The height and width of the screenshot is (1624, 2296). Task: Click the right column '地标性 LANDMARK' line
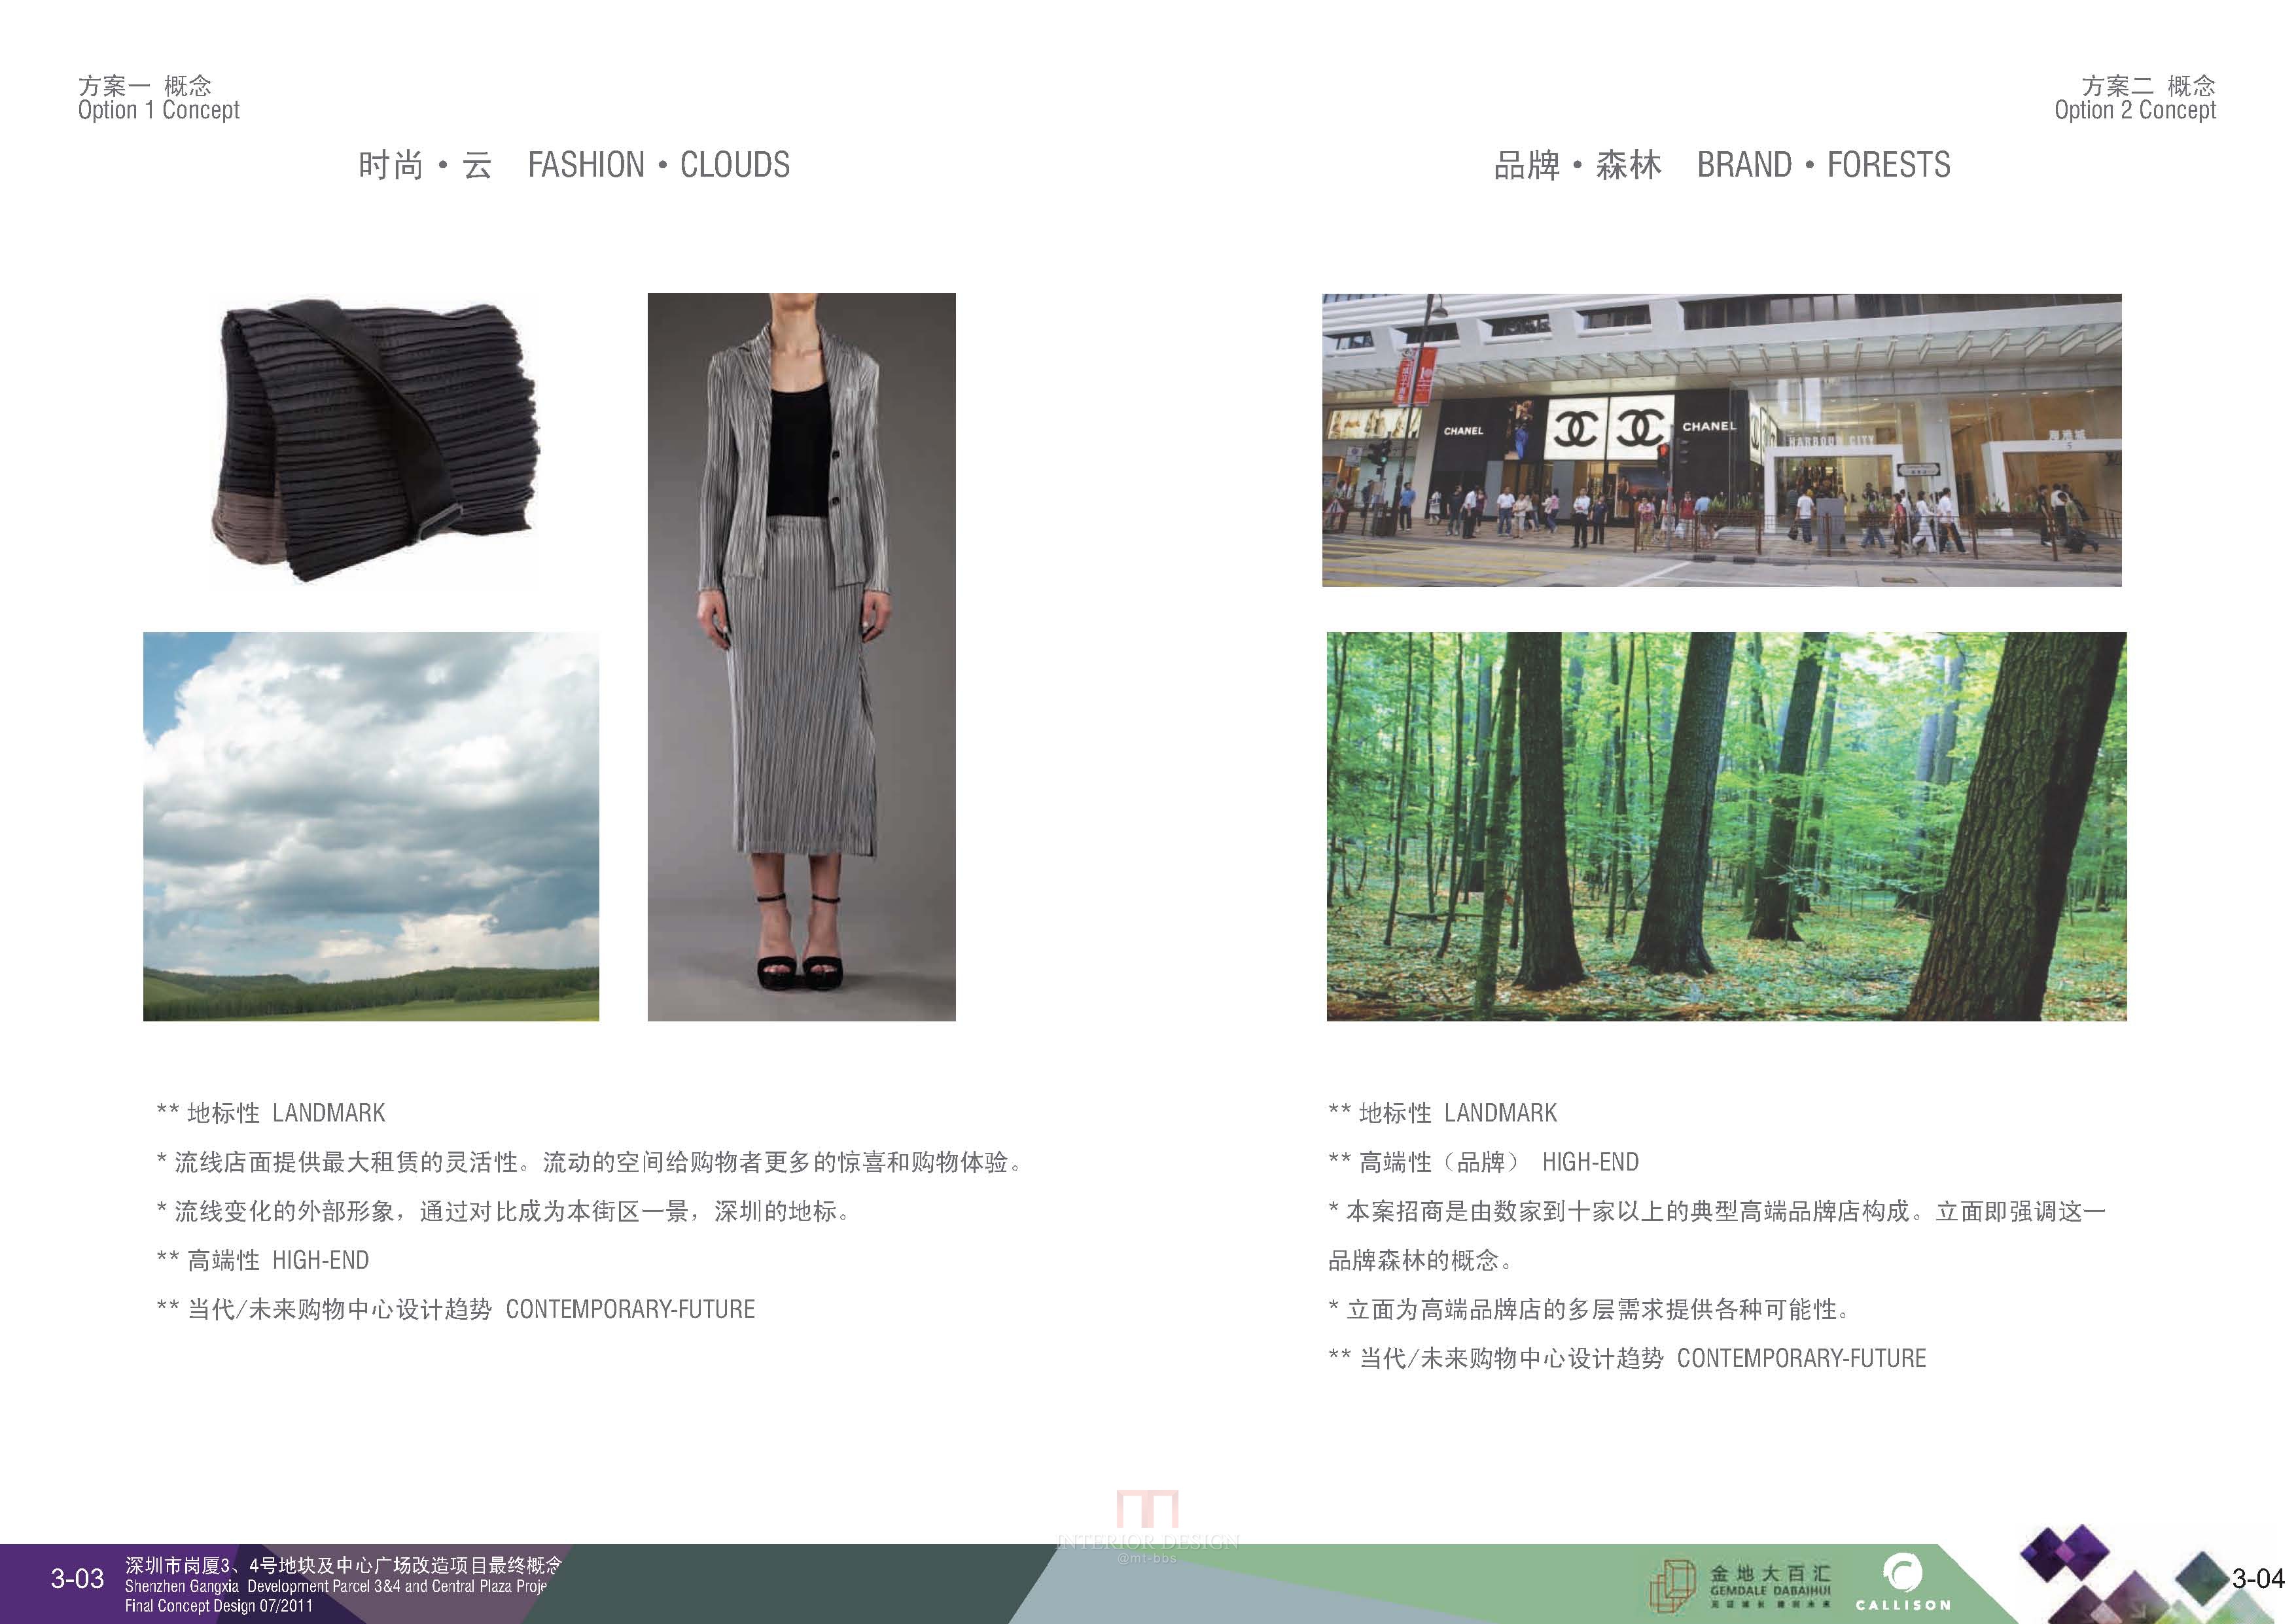[x=1442, y=1113]
